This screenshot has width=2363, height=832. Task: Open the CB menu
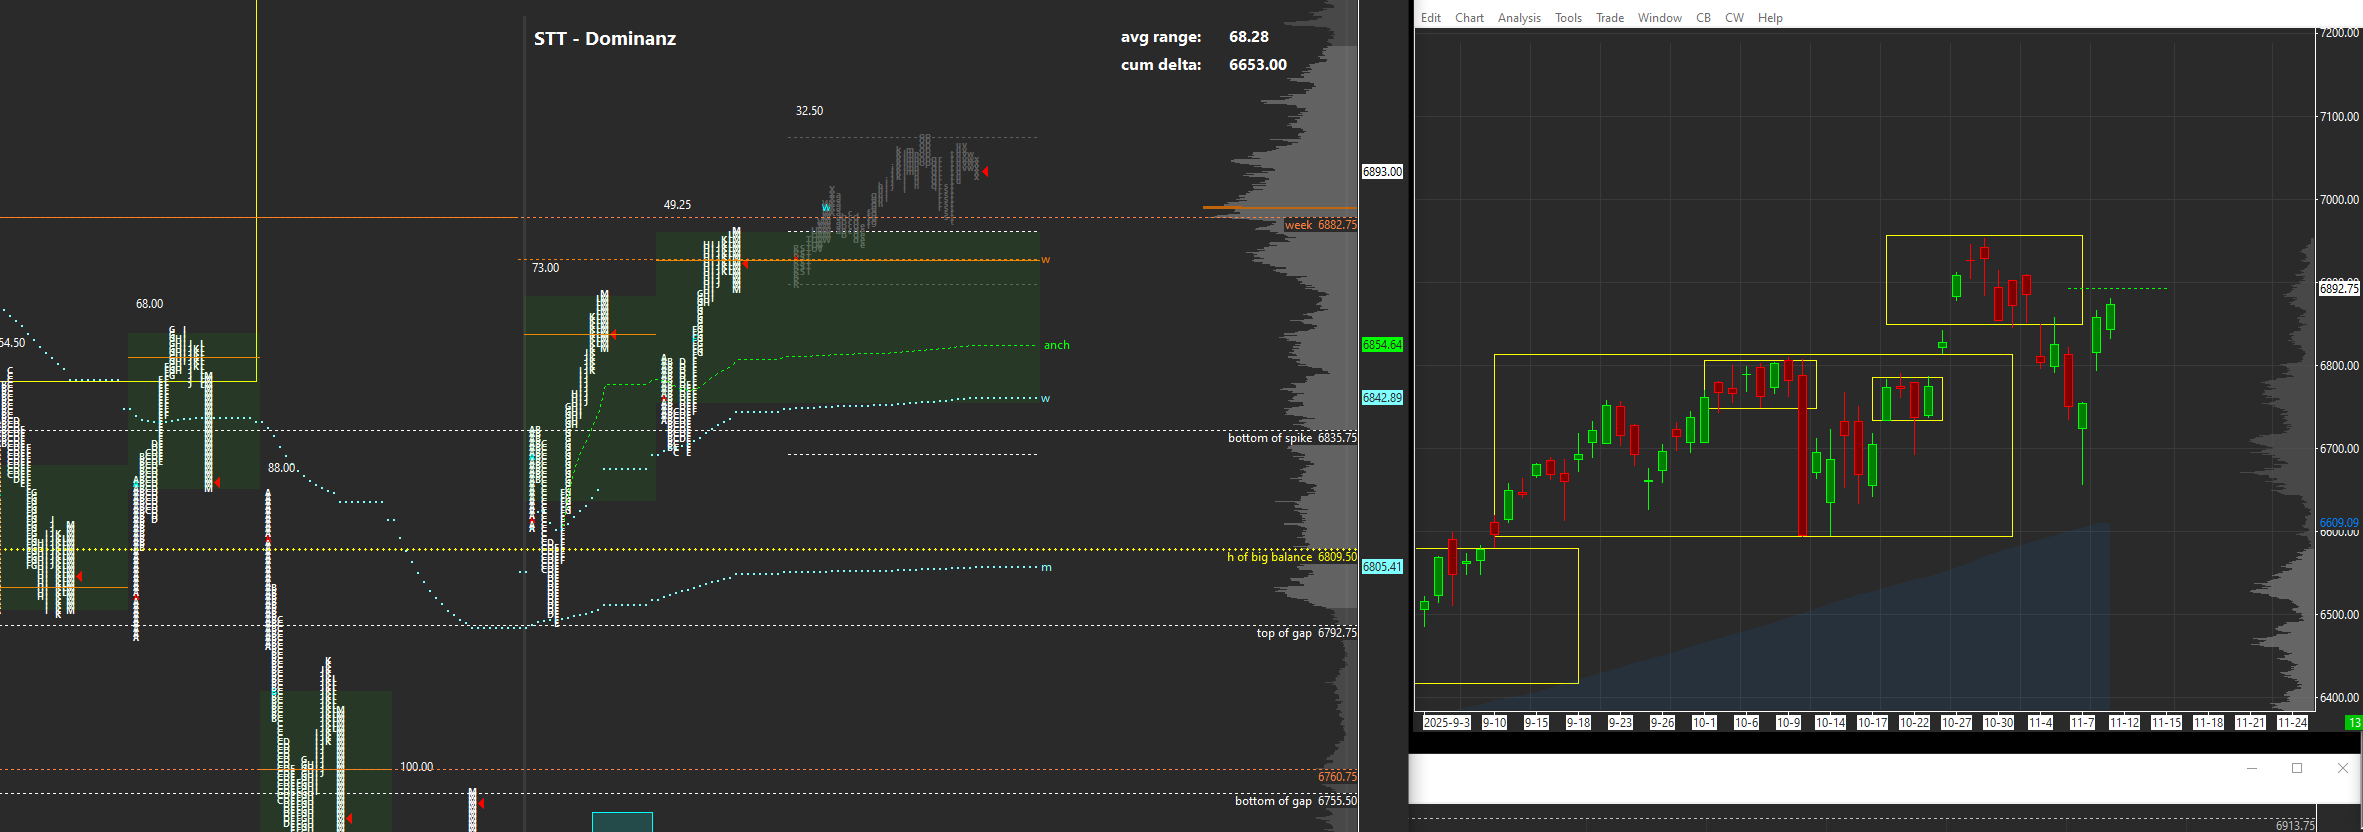coord(1703,18)
